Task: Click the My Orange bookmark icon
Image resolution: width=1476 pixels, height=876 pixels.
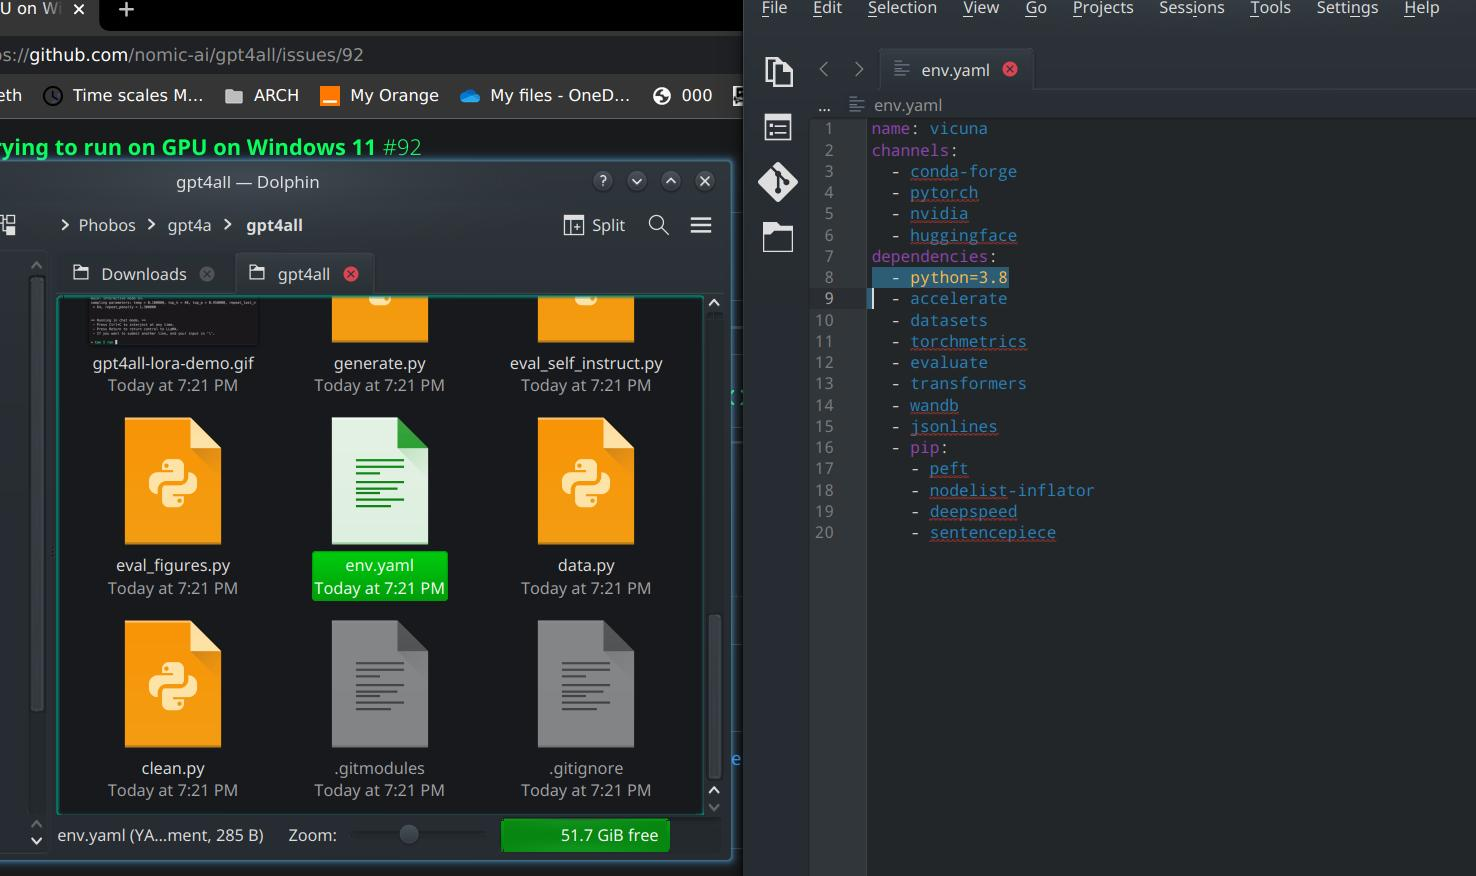Action: pyautogui.click(x=329, y=95)
